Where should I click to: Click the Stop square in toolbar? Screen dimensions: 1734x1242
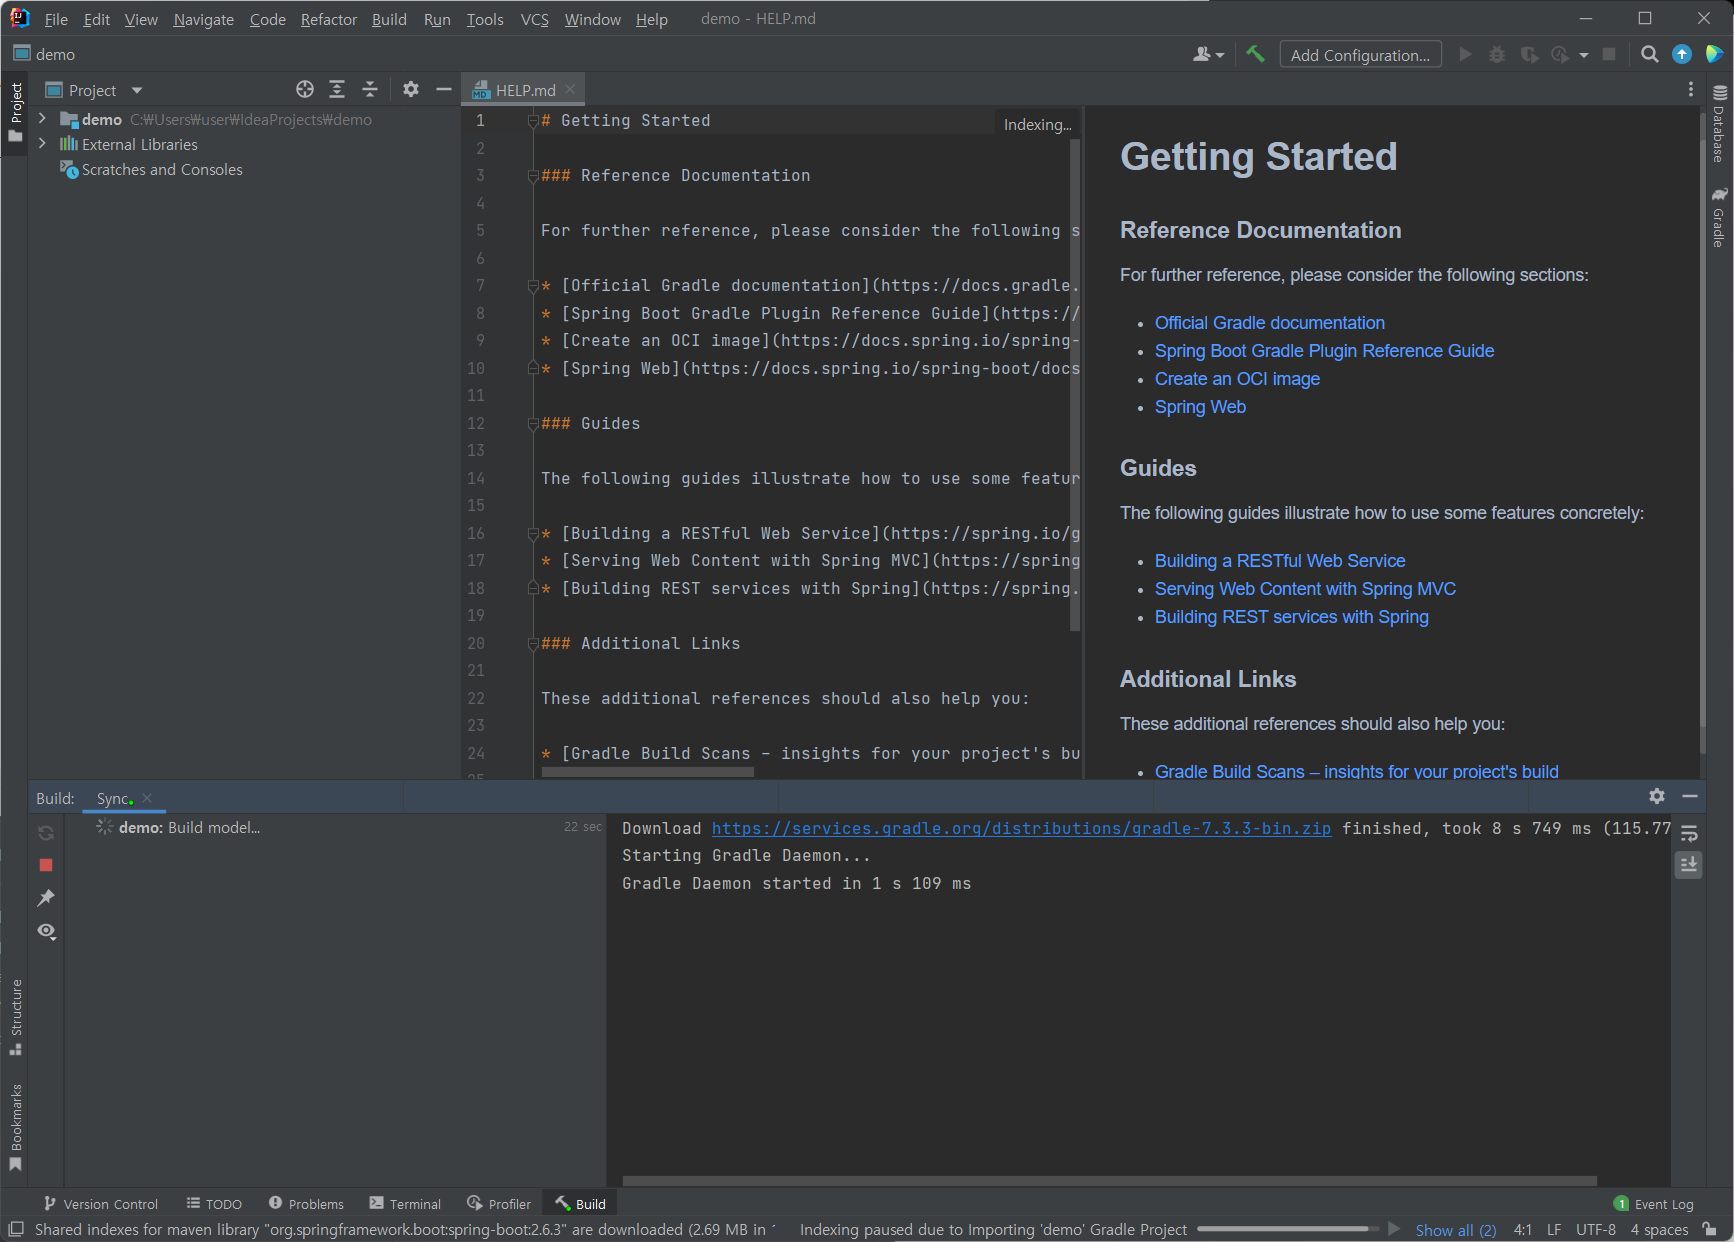click(x=1609, y=54)
